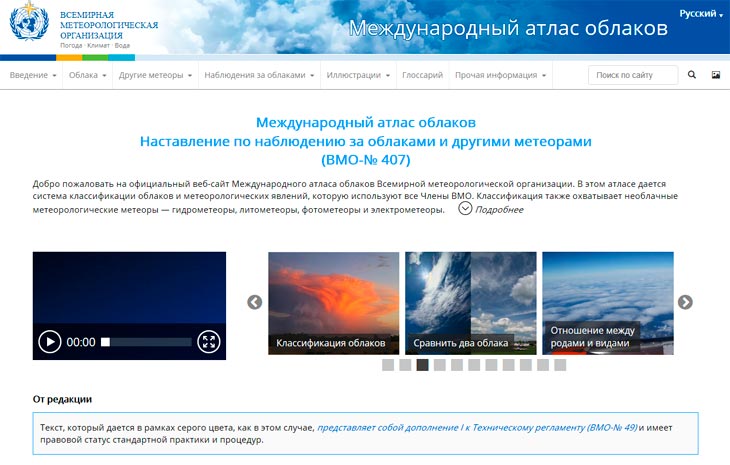Screen dimensions: 730x465
Task: Click the WMO emblem logo
Action: [29, 21]
